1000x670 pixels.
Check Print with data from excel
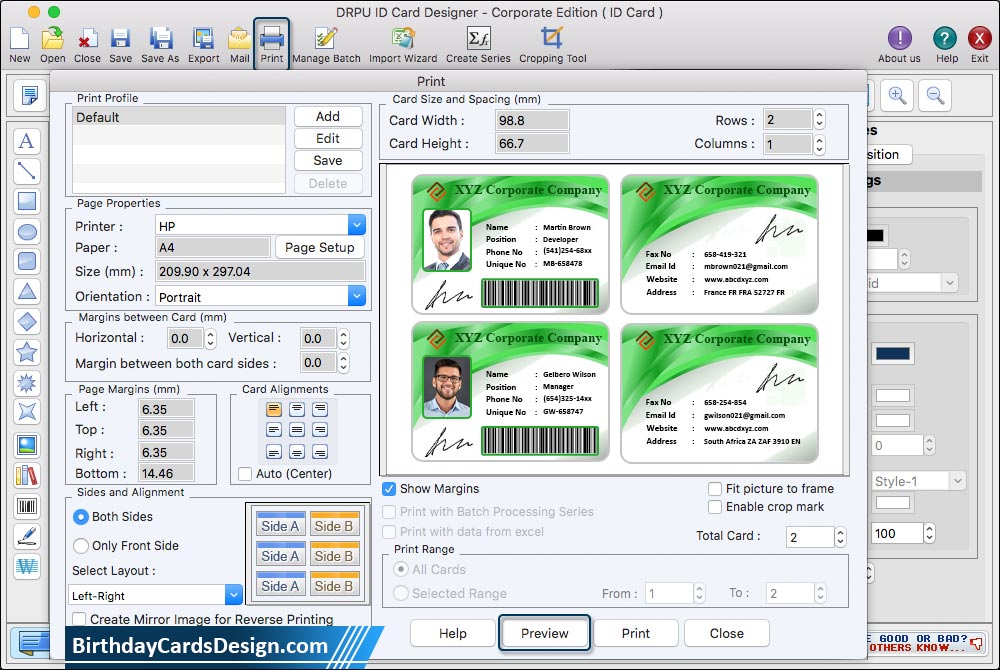click(388, 532)
